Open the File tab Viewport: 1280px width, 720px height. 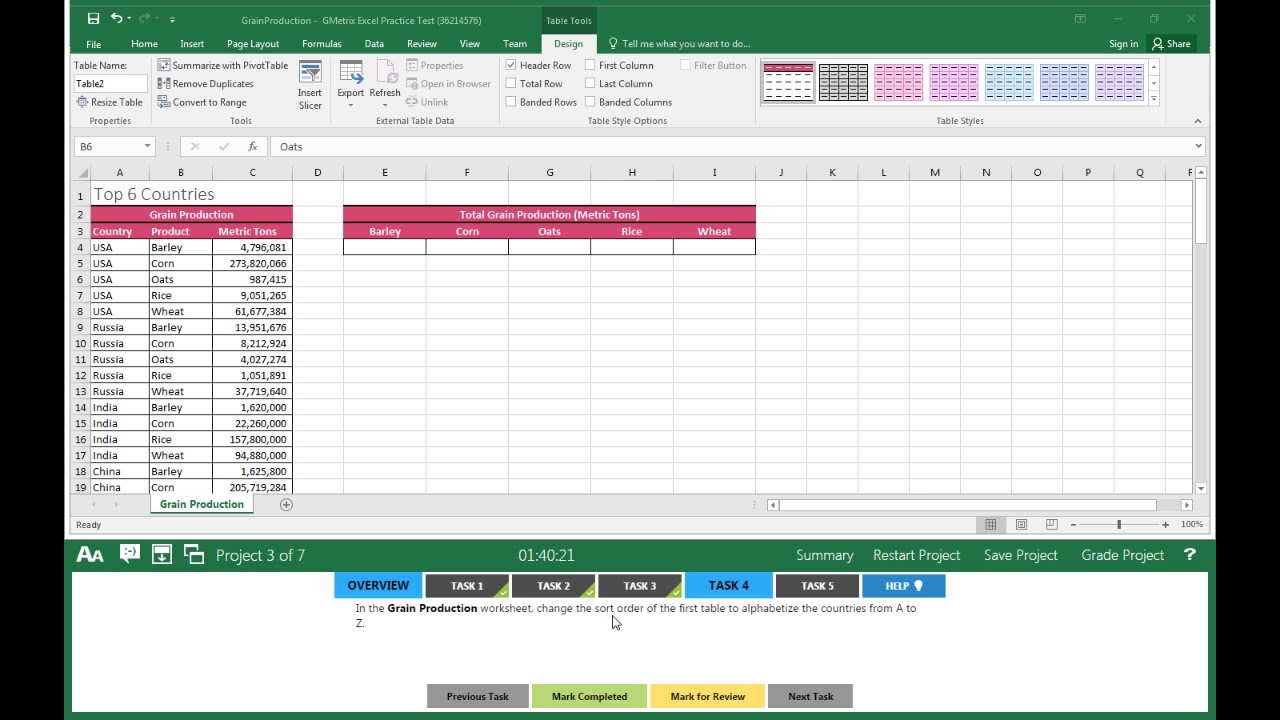tap(93, 44)
